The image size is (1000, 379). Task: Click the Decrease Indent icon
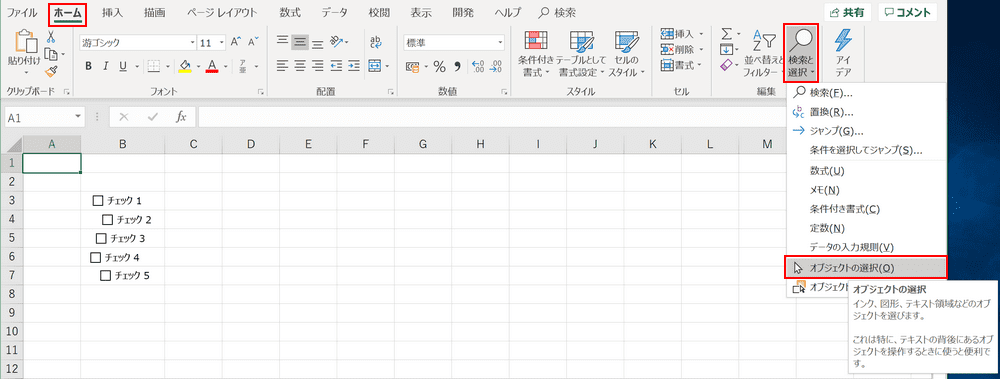(x=335, y=65)
